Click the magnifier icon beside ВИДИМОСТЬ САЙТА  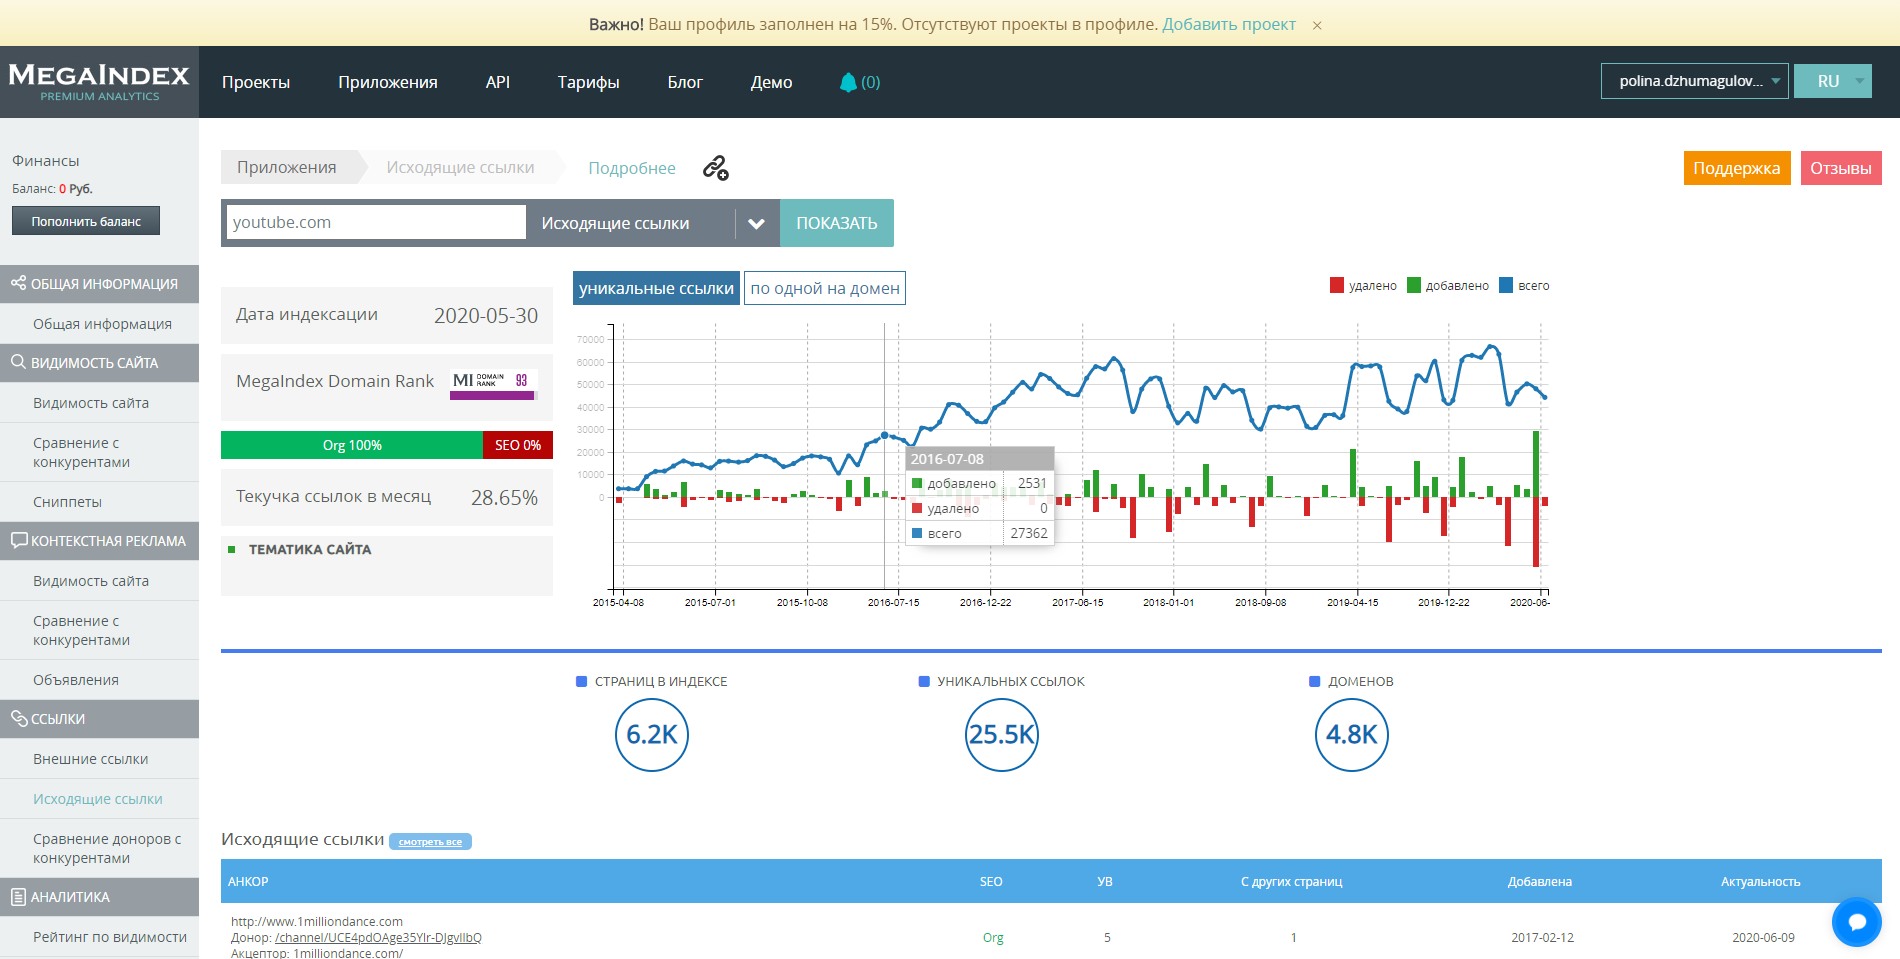18,362
